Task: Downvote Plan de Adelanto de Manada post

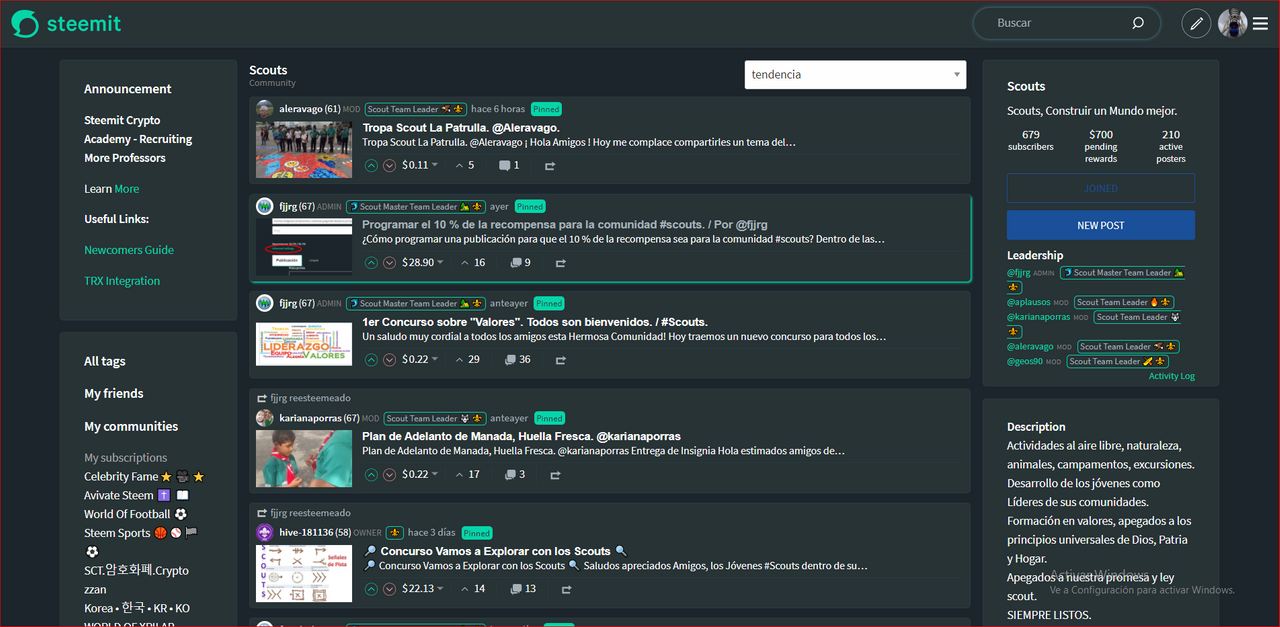Action: coord(390,475)
